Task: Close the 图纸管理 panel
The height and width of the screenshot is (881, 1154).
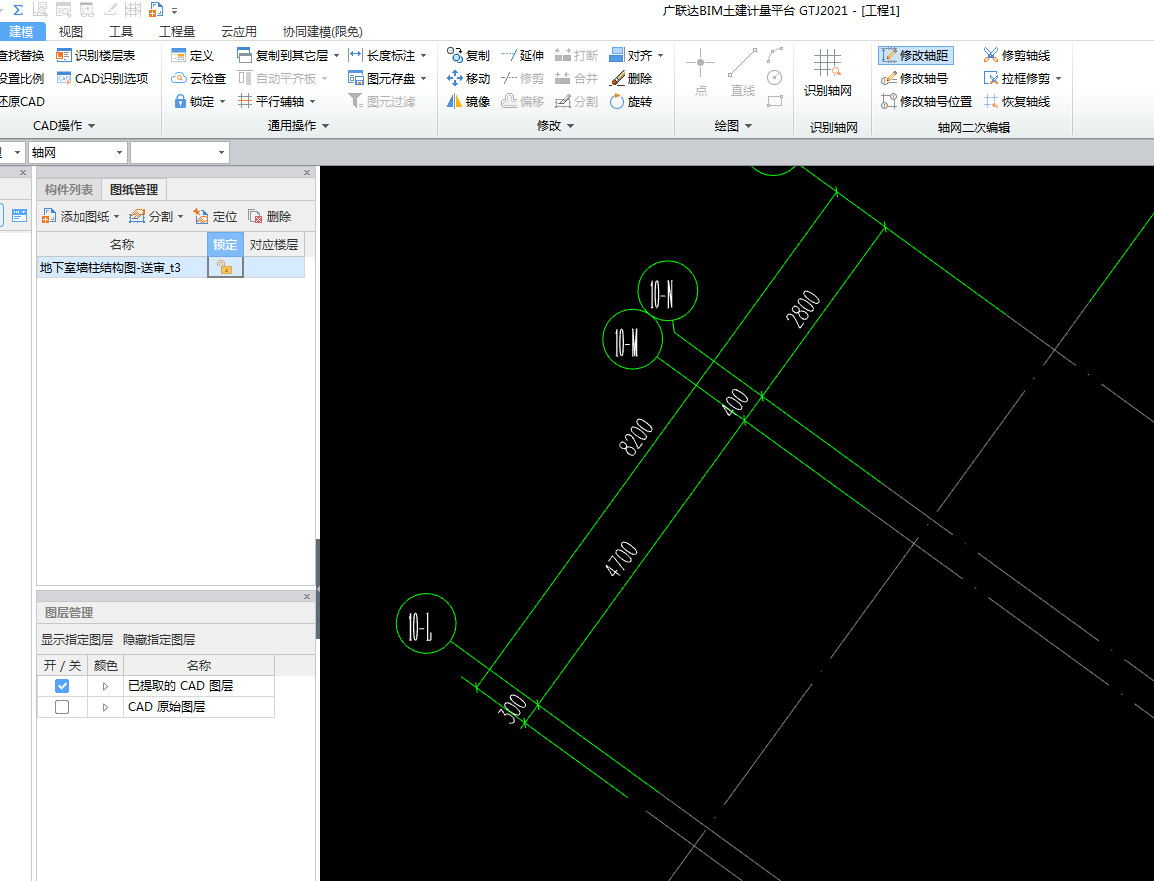Action: pyautogui.click(x=307, y=172)
